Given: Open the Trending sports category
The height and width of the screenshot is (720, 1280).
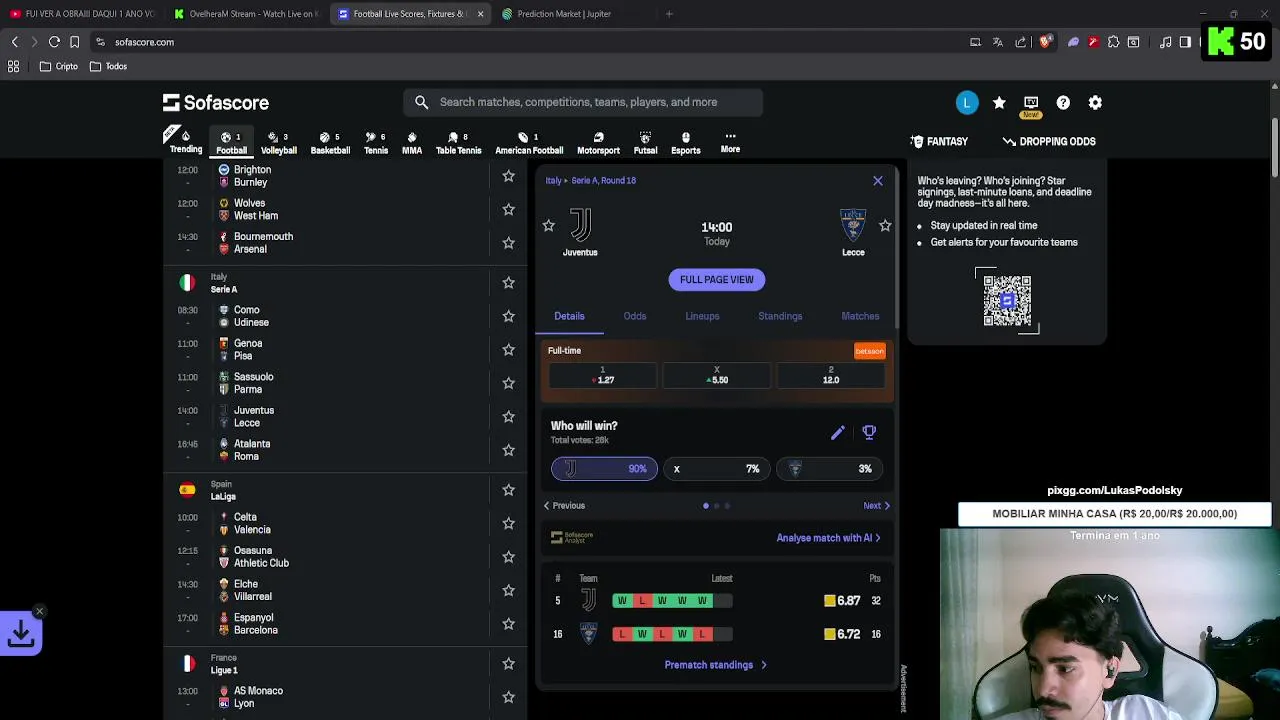Looking at the screenshot, I should 185,142.
